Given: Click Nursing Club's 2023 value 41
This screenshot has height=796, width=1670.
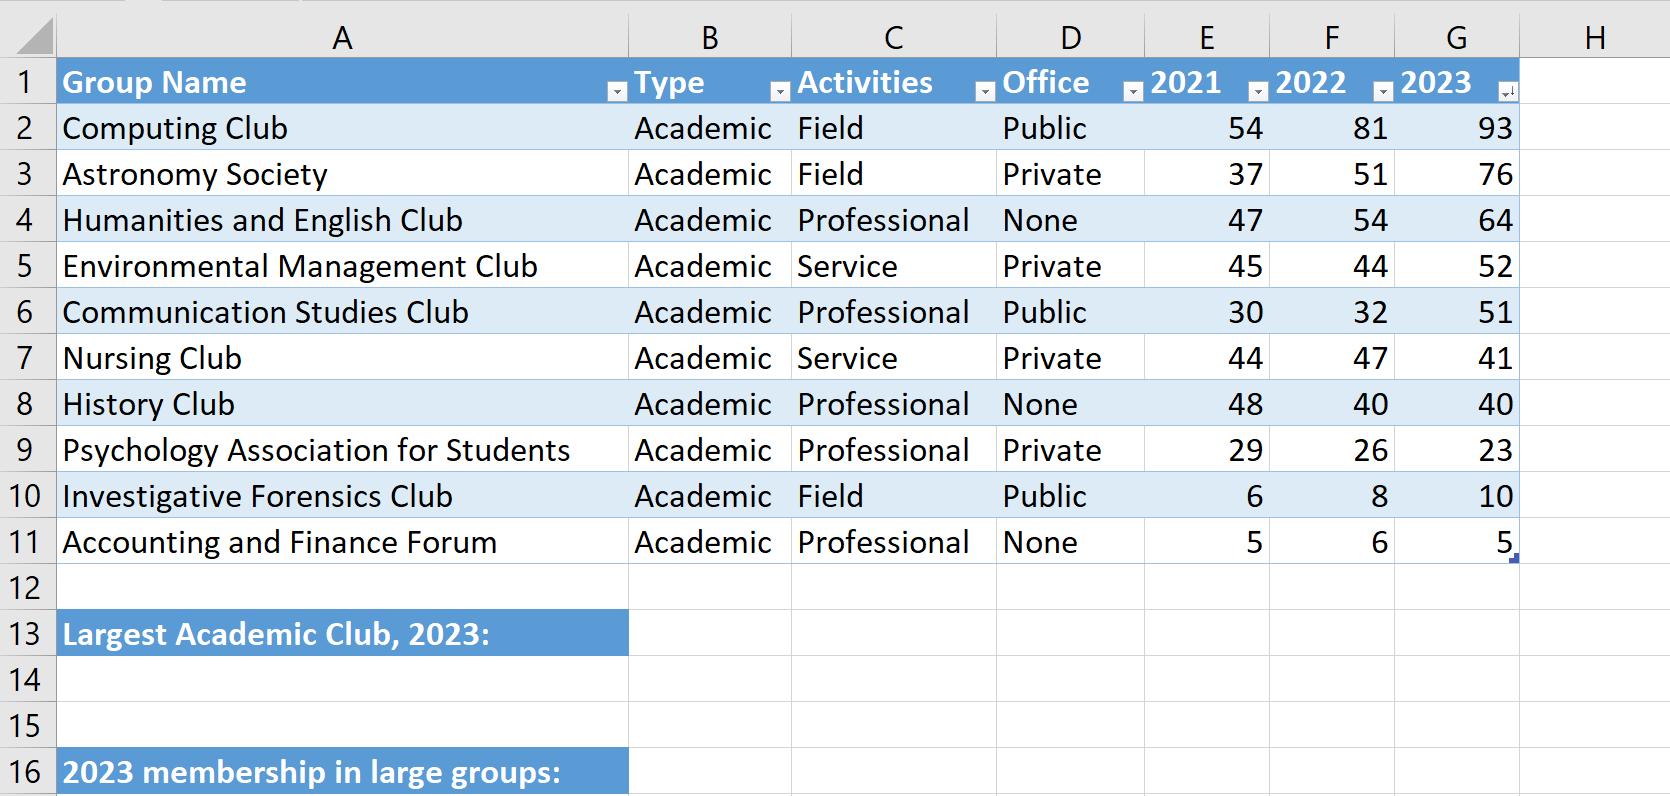Looking at the screenshot, I should pos(1457,358).
